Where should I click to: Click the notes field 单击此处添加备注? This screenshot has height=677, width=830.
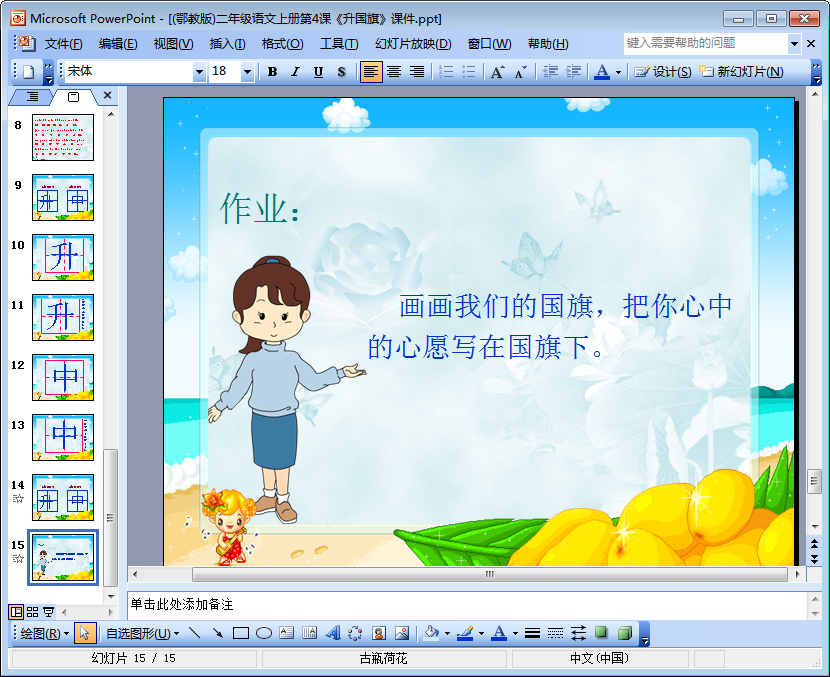(468, 604)
